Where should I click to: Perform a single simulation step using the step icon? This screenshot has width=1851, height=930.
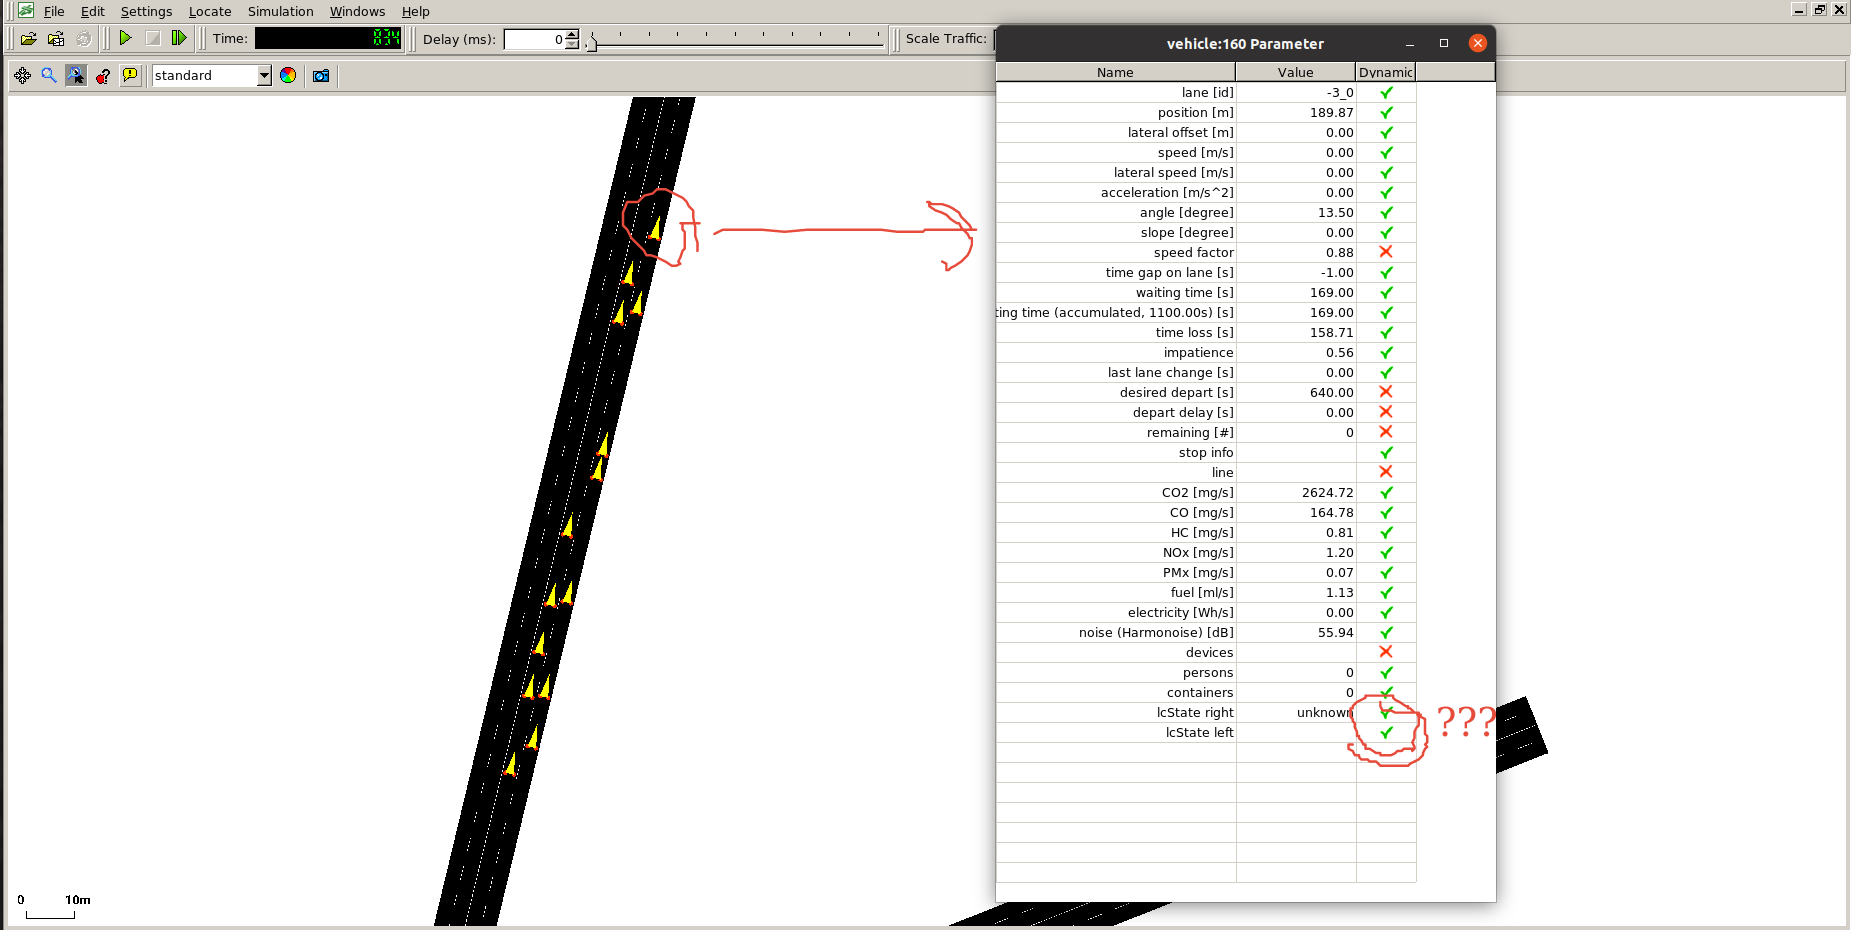[x=180, y=38]
